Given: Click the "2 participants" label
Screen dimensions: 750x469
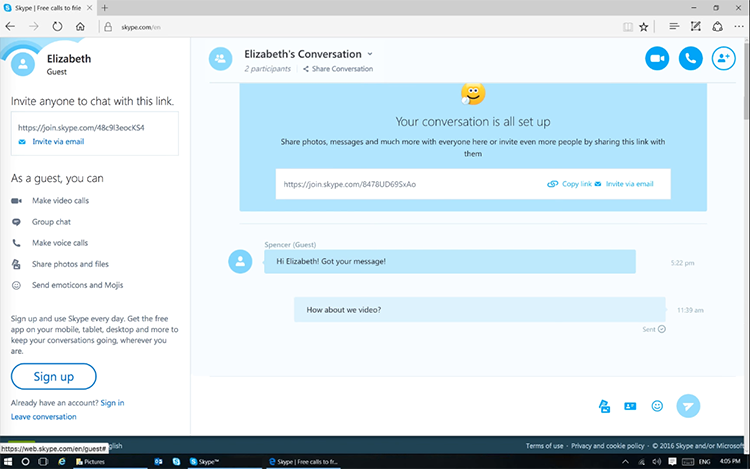Looking at the screenshot, I should coord(267,69).
